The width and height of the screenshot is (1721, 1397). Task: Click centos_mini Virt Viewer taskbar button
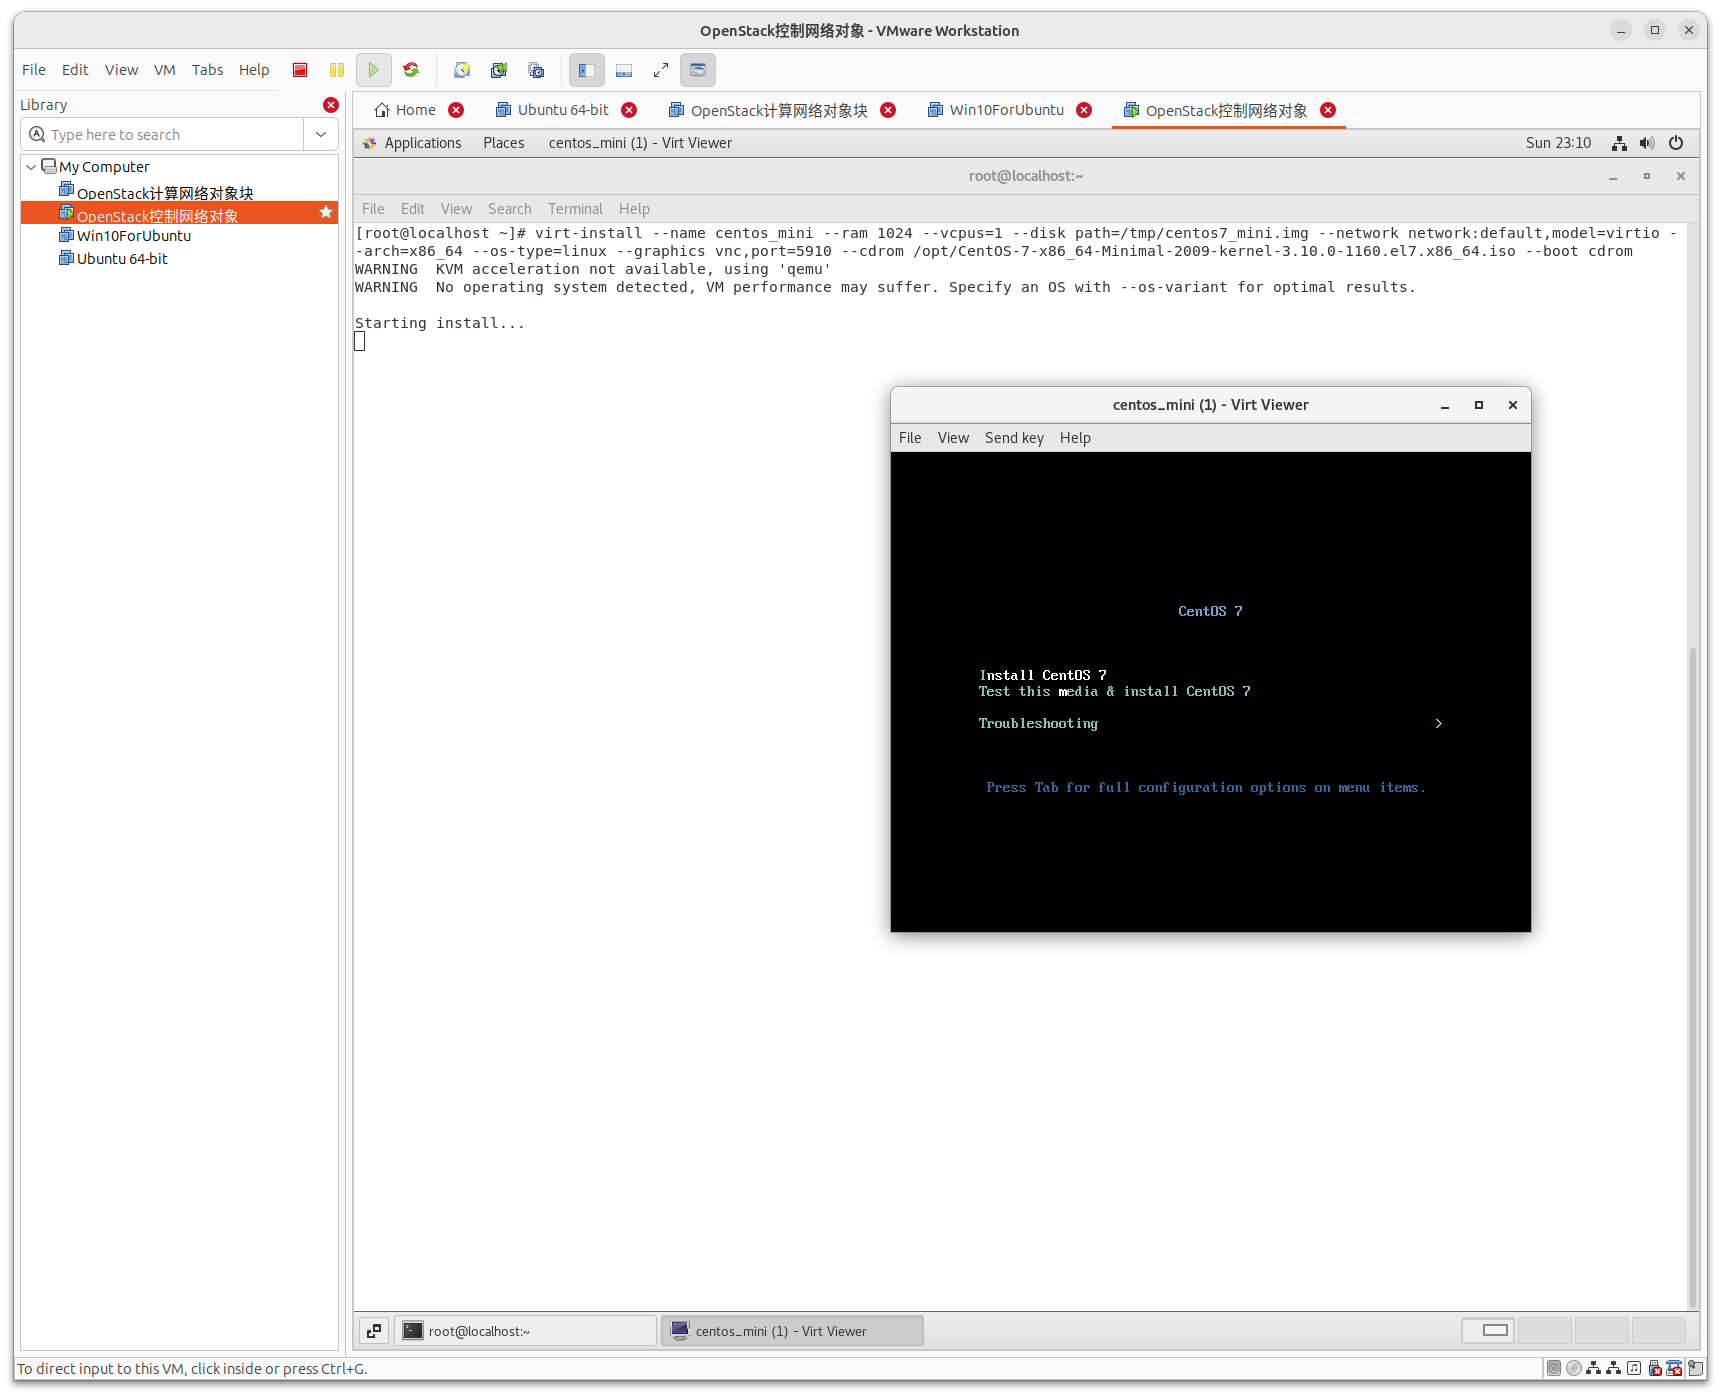click(792, 1331)
